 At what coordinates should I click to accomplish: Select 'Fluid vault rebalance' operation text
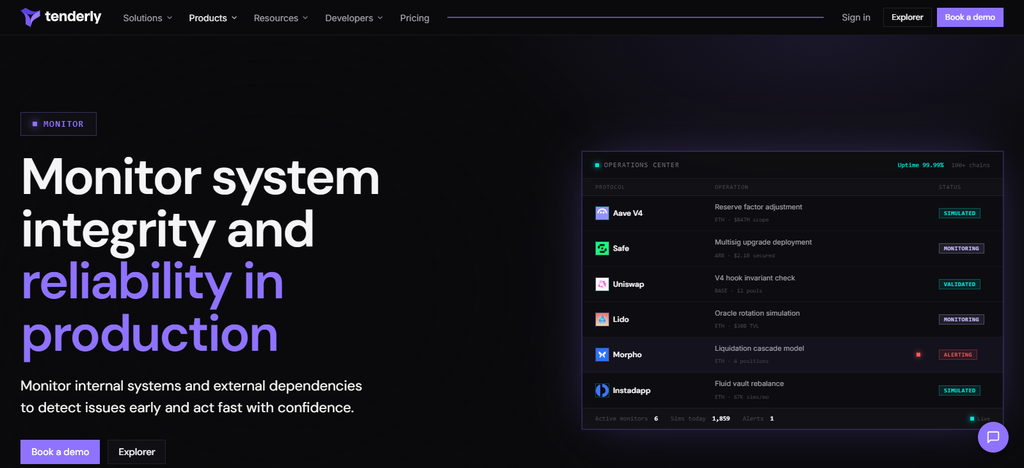coord(749,384)
